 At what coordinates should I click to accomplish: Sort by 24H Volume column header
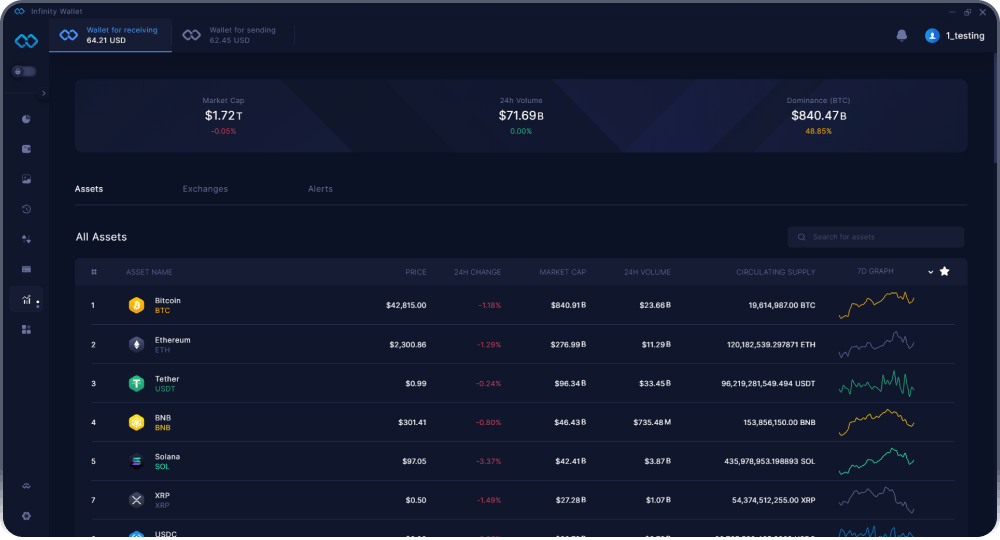coord(647,272)
